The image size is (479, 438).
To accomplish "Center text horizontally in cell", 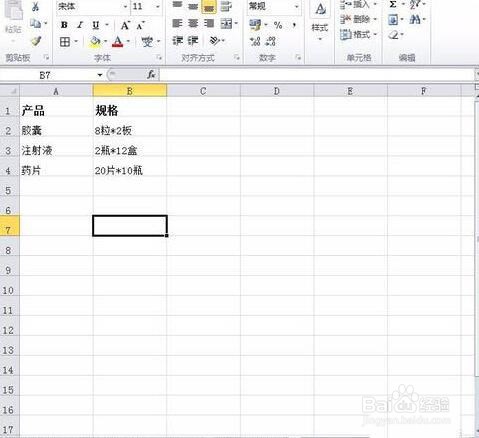I will [193, 23].
